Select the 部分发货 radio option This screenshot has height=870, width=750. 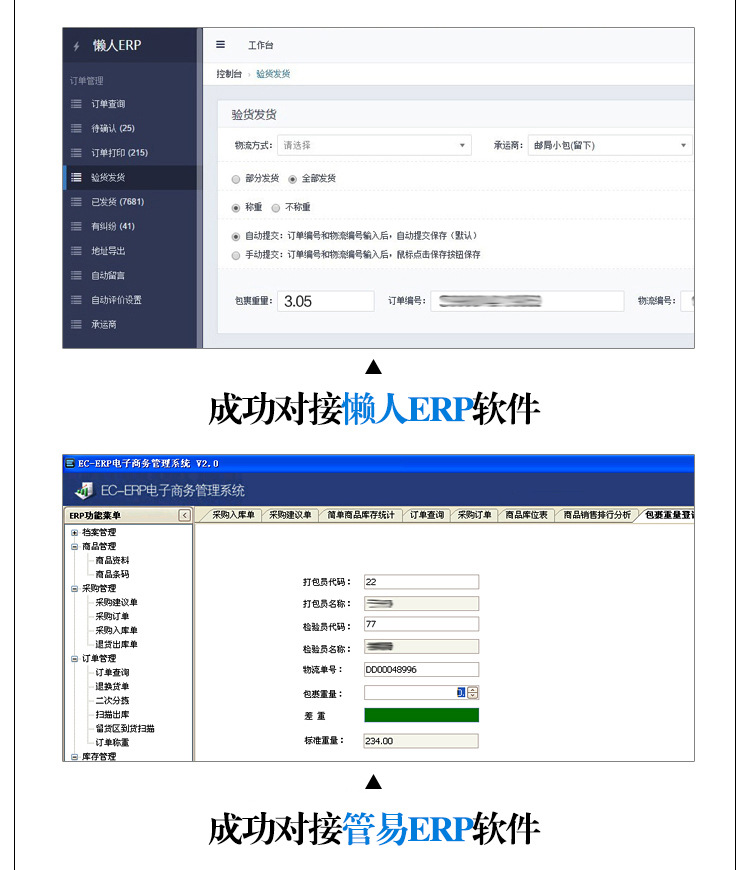236,179
